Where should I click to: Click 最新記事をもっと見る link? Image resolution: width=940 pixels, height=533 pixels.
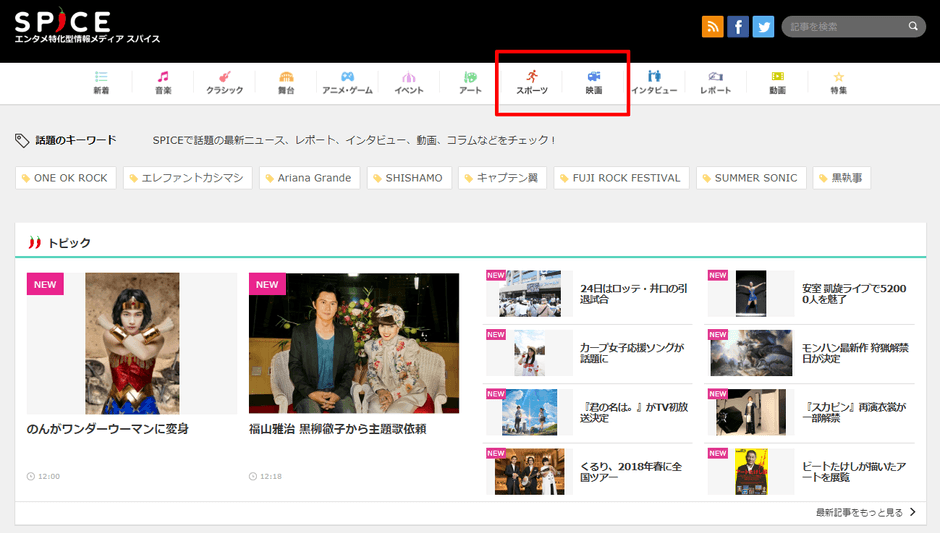(x=865, y=512)
